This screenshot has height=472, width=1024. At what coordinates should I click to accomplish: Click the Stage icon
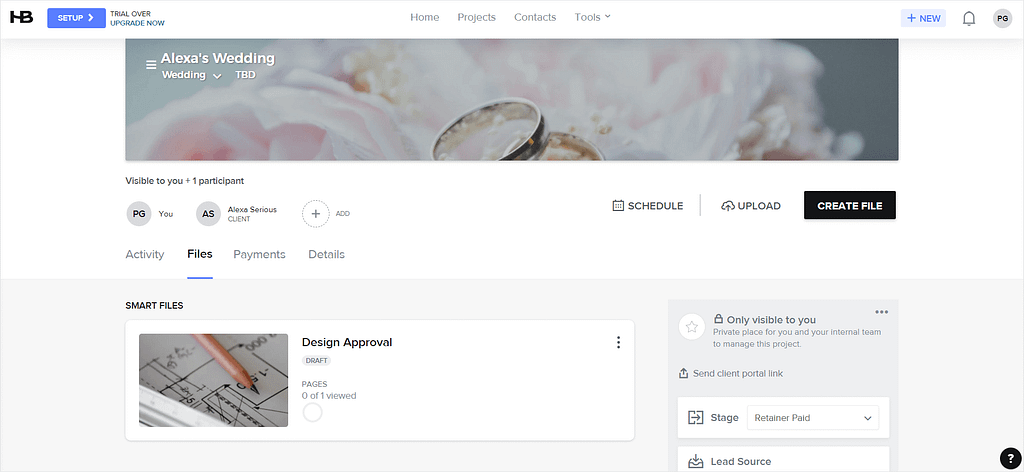point(696,418)
